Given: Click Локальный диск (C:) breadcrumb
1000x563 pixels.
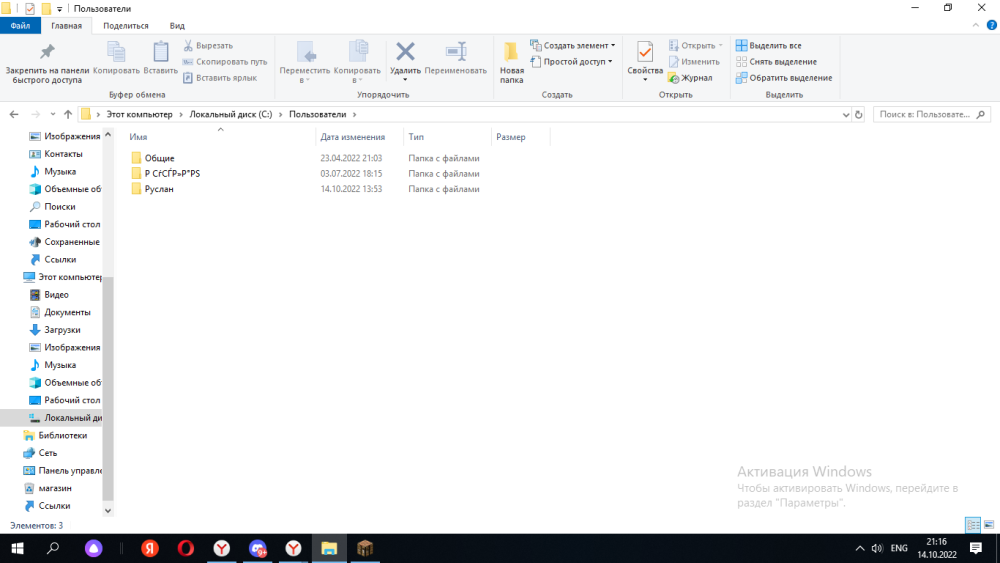Looking at the screenshot, I should [x=230, y=114].
